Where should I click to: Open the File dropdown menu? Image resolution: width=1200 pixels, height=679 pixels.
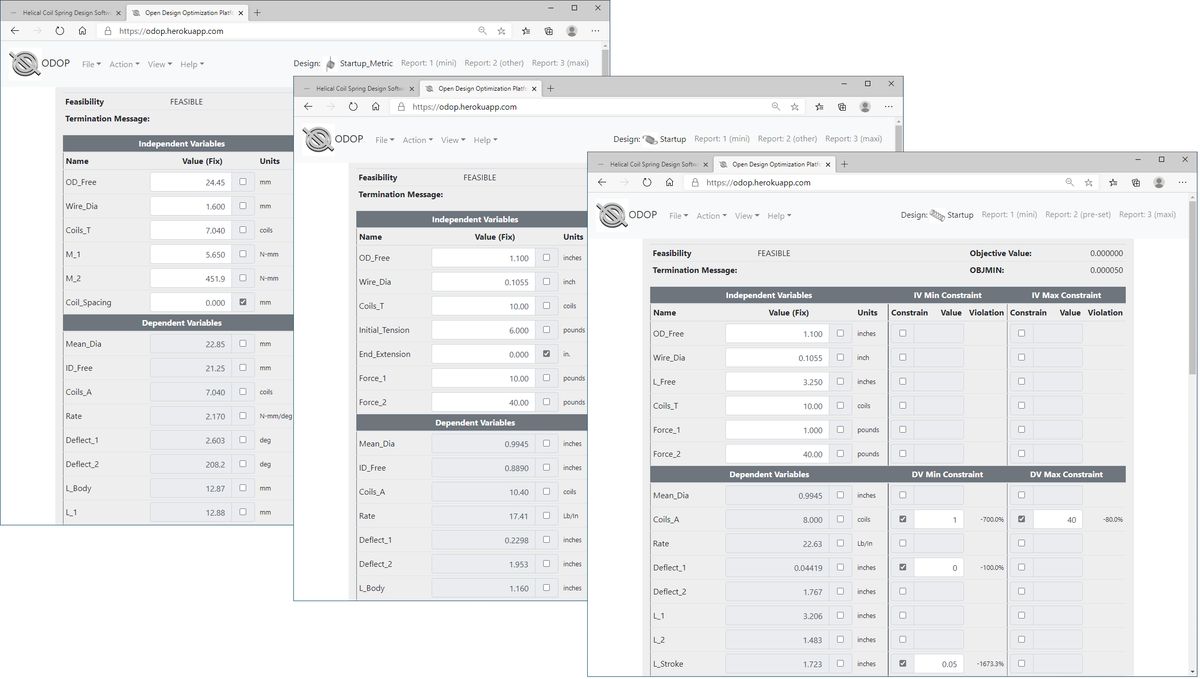point(679,215)
